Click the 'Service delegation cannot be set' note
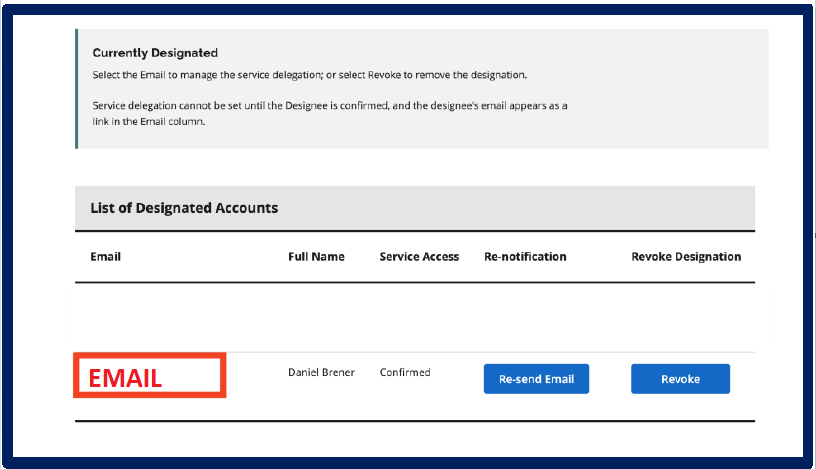Screen dimensions: 816x469 330,105
